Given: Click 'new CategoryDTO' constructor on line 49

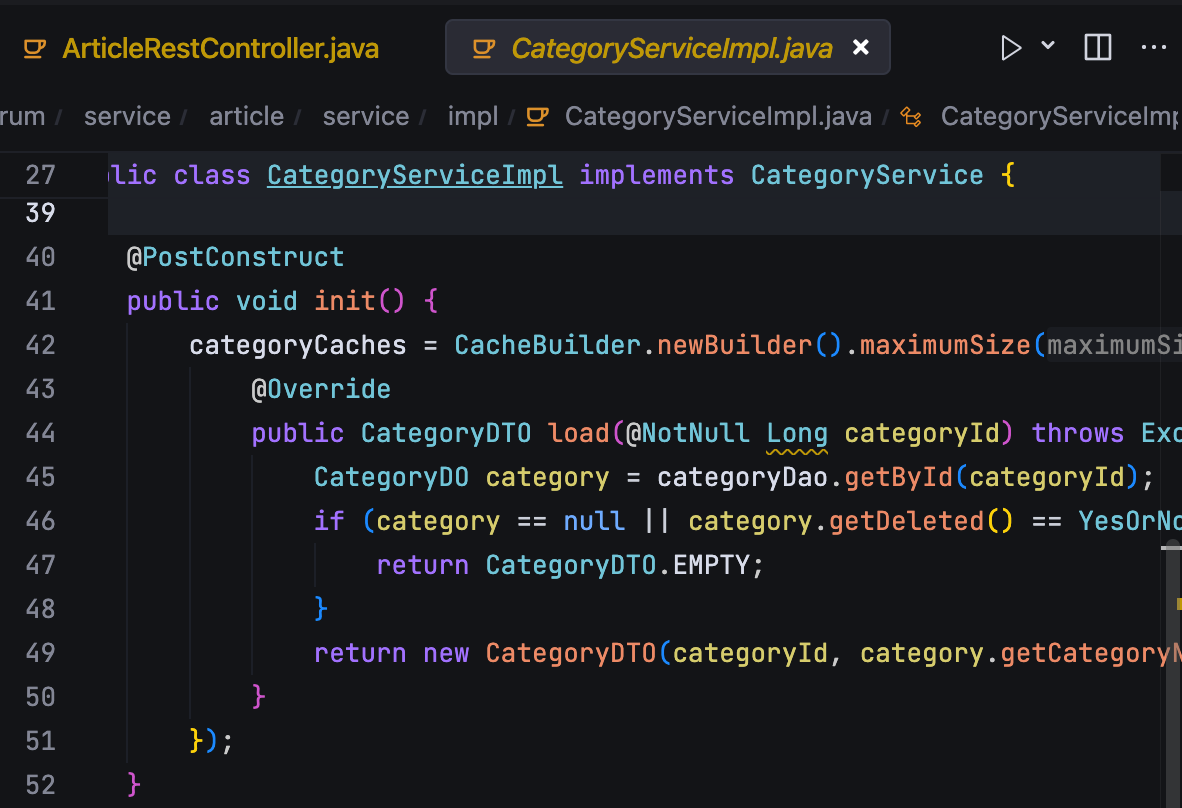Looking at the screenshot, I should click(540, 653).
